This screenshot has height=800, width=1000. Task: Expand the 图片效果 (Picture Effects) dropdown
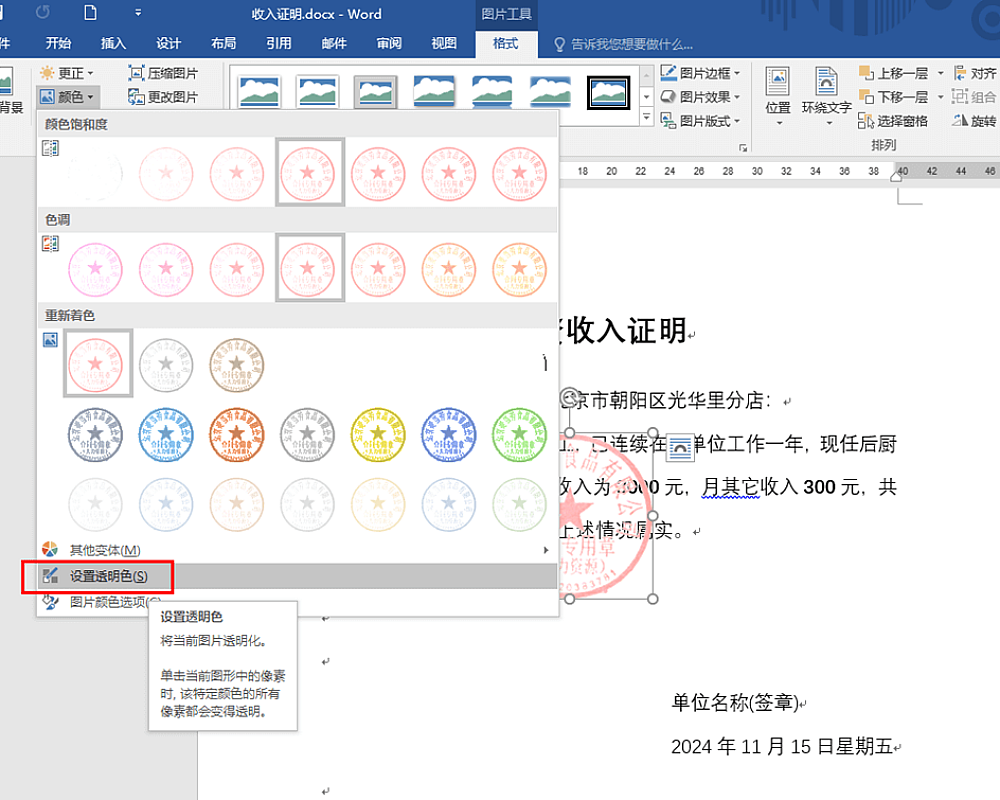[x=701, y=97]
